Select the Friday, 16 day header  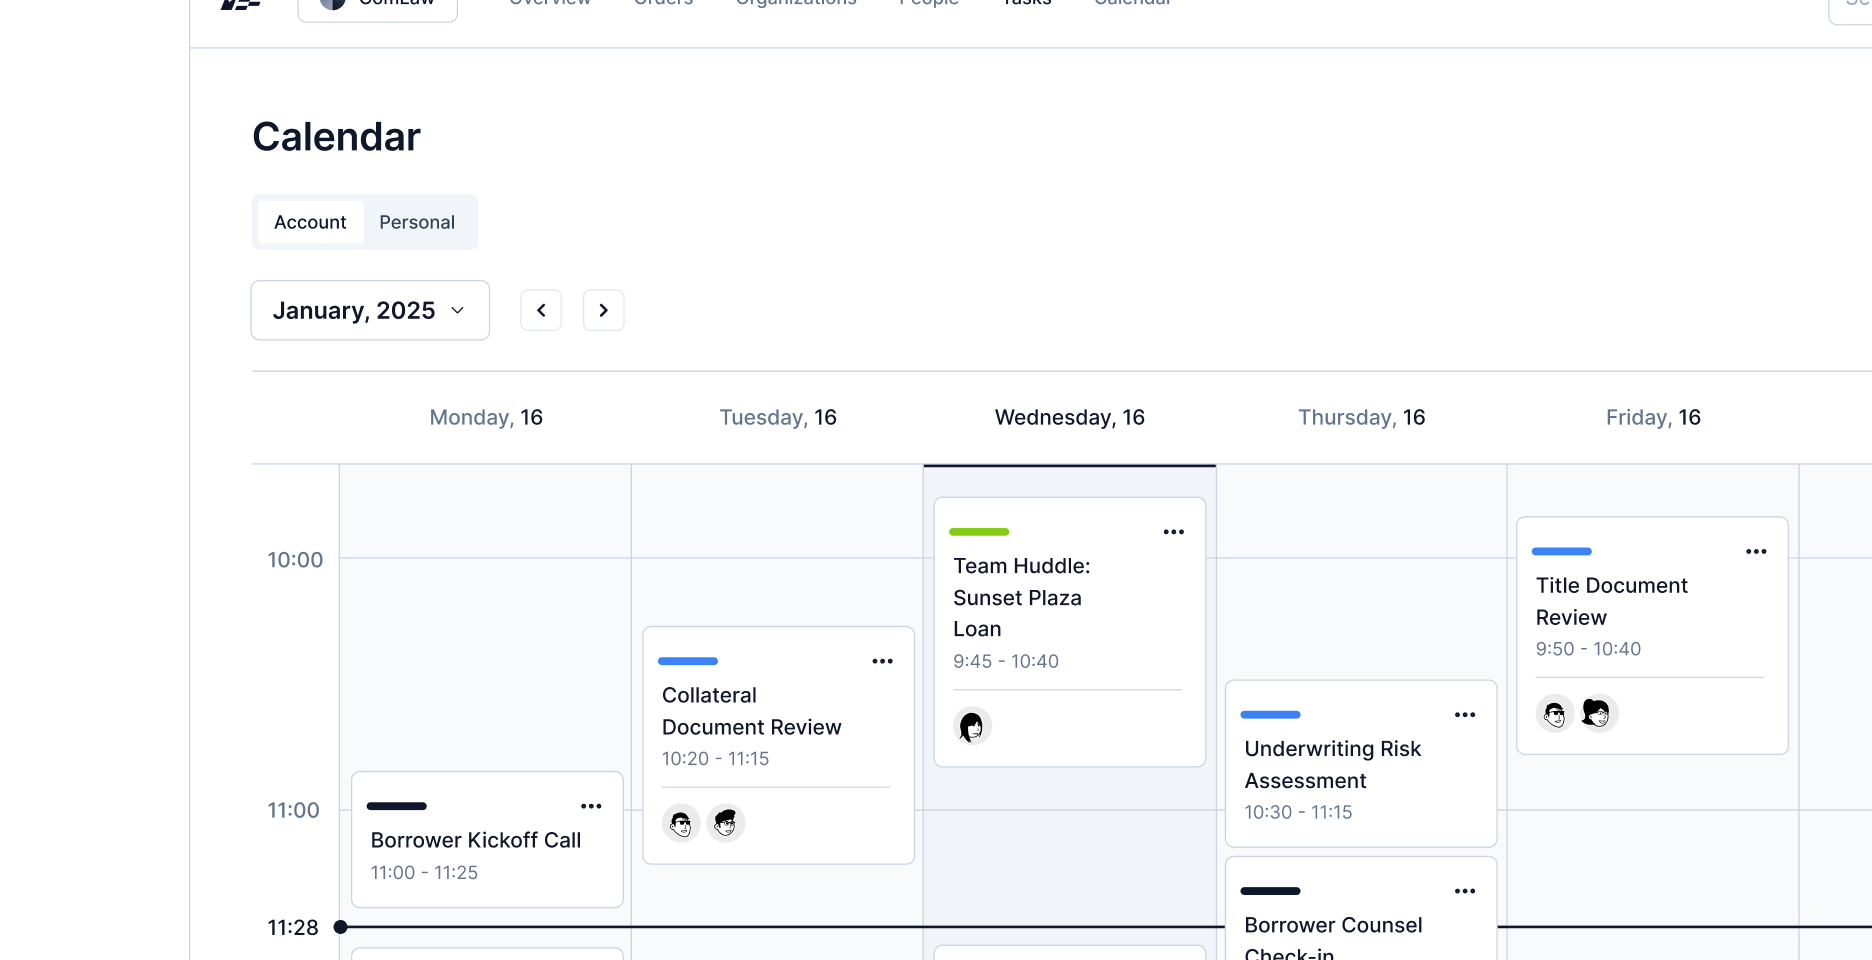click(1652, 417)
